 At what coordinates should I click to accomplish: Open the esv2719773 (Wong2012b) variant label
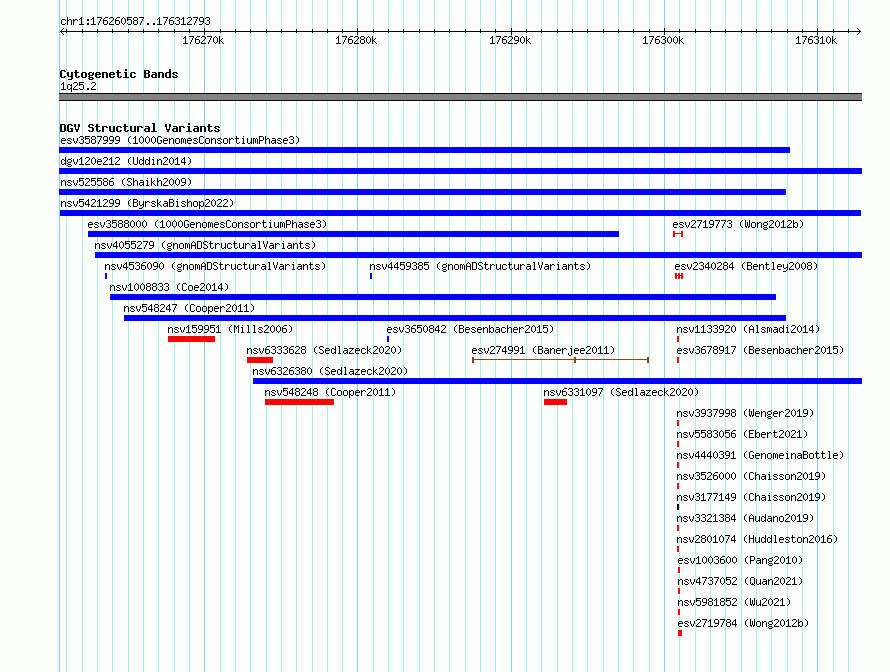click(738, 224)
